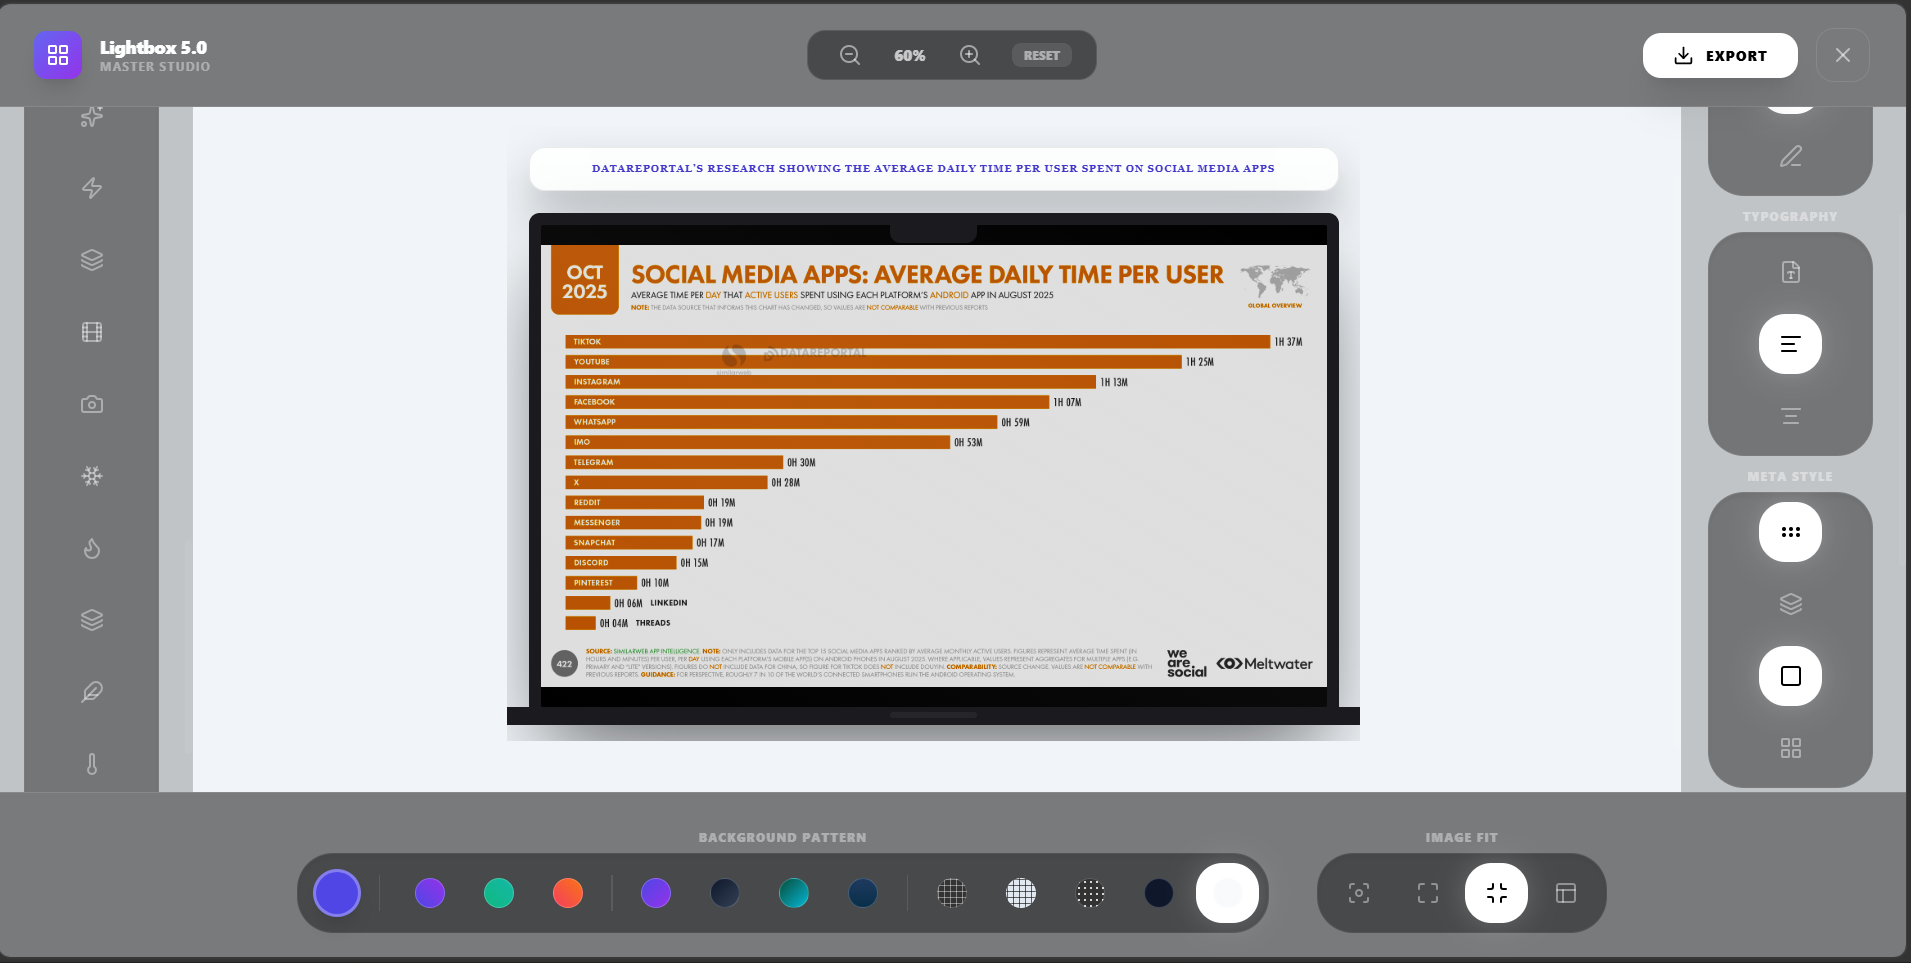Viewport: 1911px width, 963px height.
Task: Click the thermometer icon in left sidebar
Action: pyautogui.click(x=92, y=764)
